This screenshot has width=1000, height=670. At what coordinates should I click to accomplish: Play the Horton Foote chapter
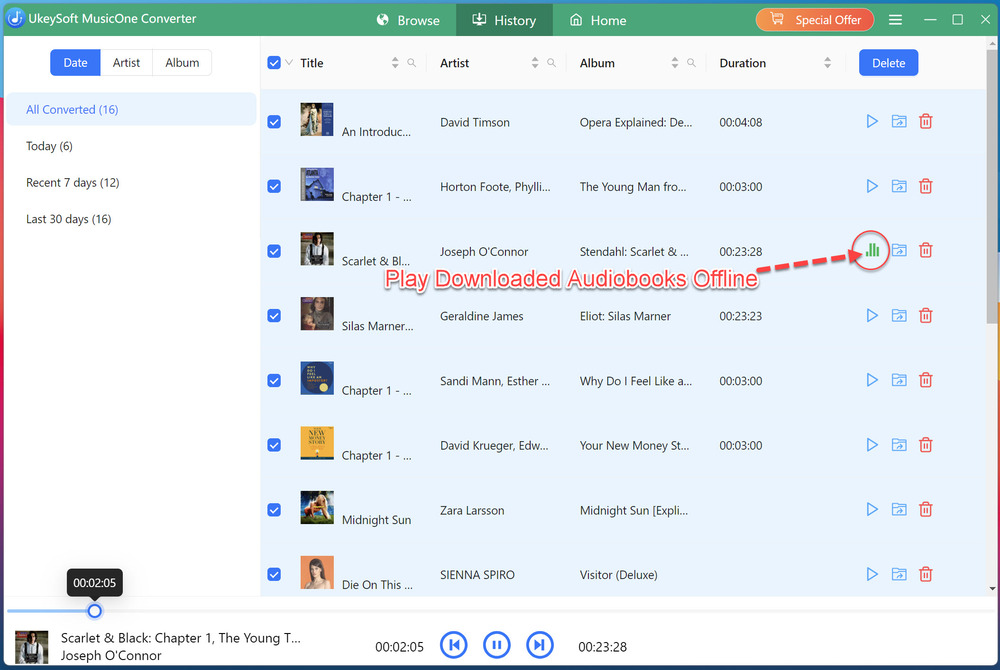tap(872, 186)
